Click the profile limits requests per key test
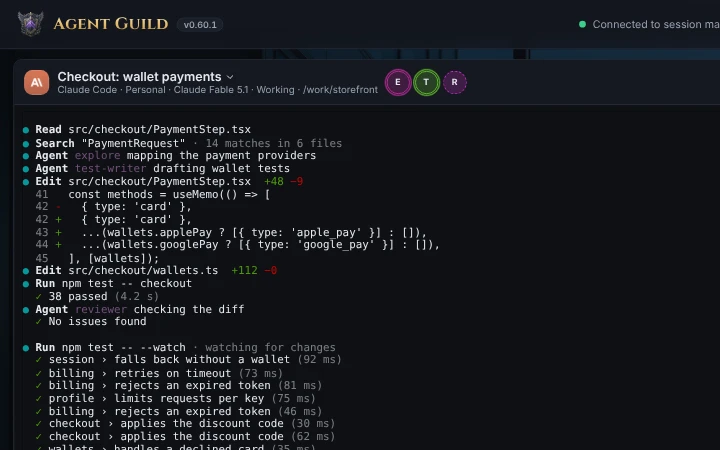This screenshot has height=450, width=720. point(175,399)
